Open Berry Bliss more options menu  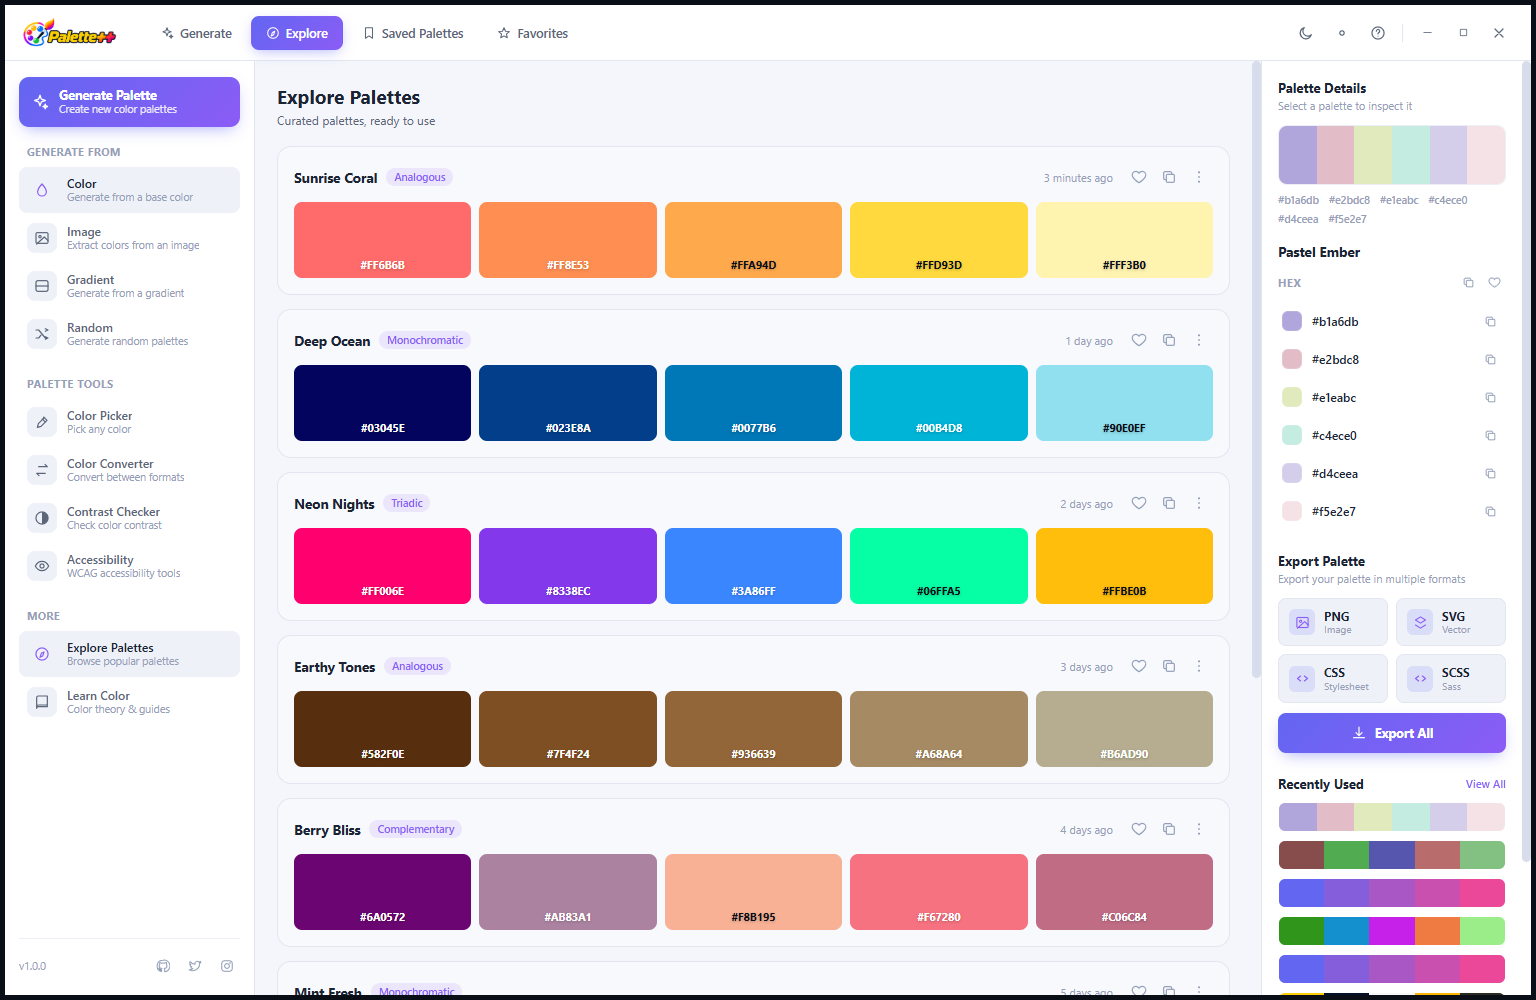pyautogui.click(x=1198, y=829)
